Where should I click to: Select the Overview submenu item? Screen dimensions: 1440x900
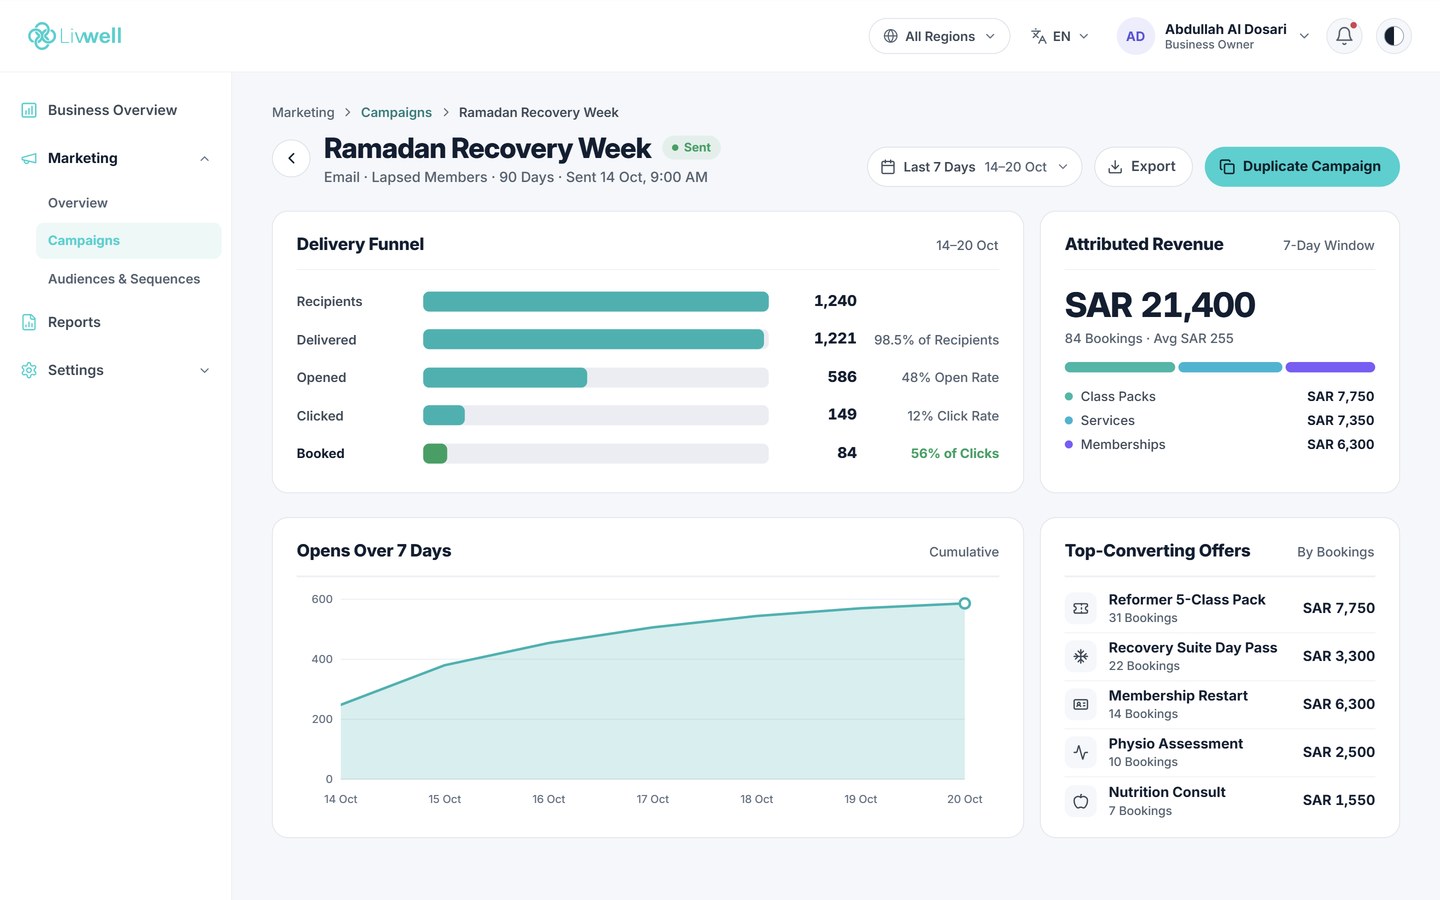point(128,203)
